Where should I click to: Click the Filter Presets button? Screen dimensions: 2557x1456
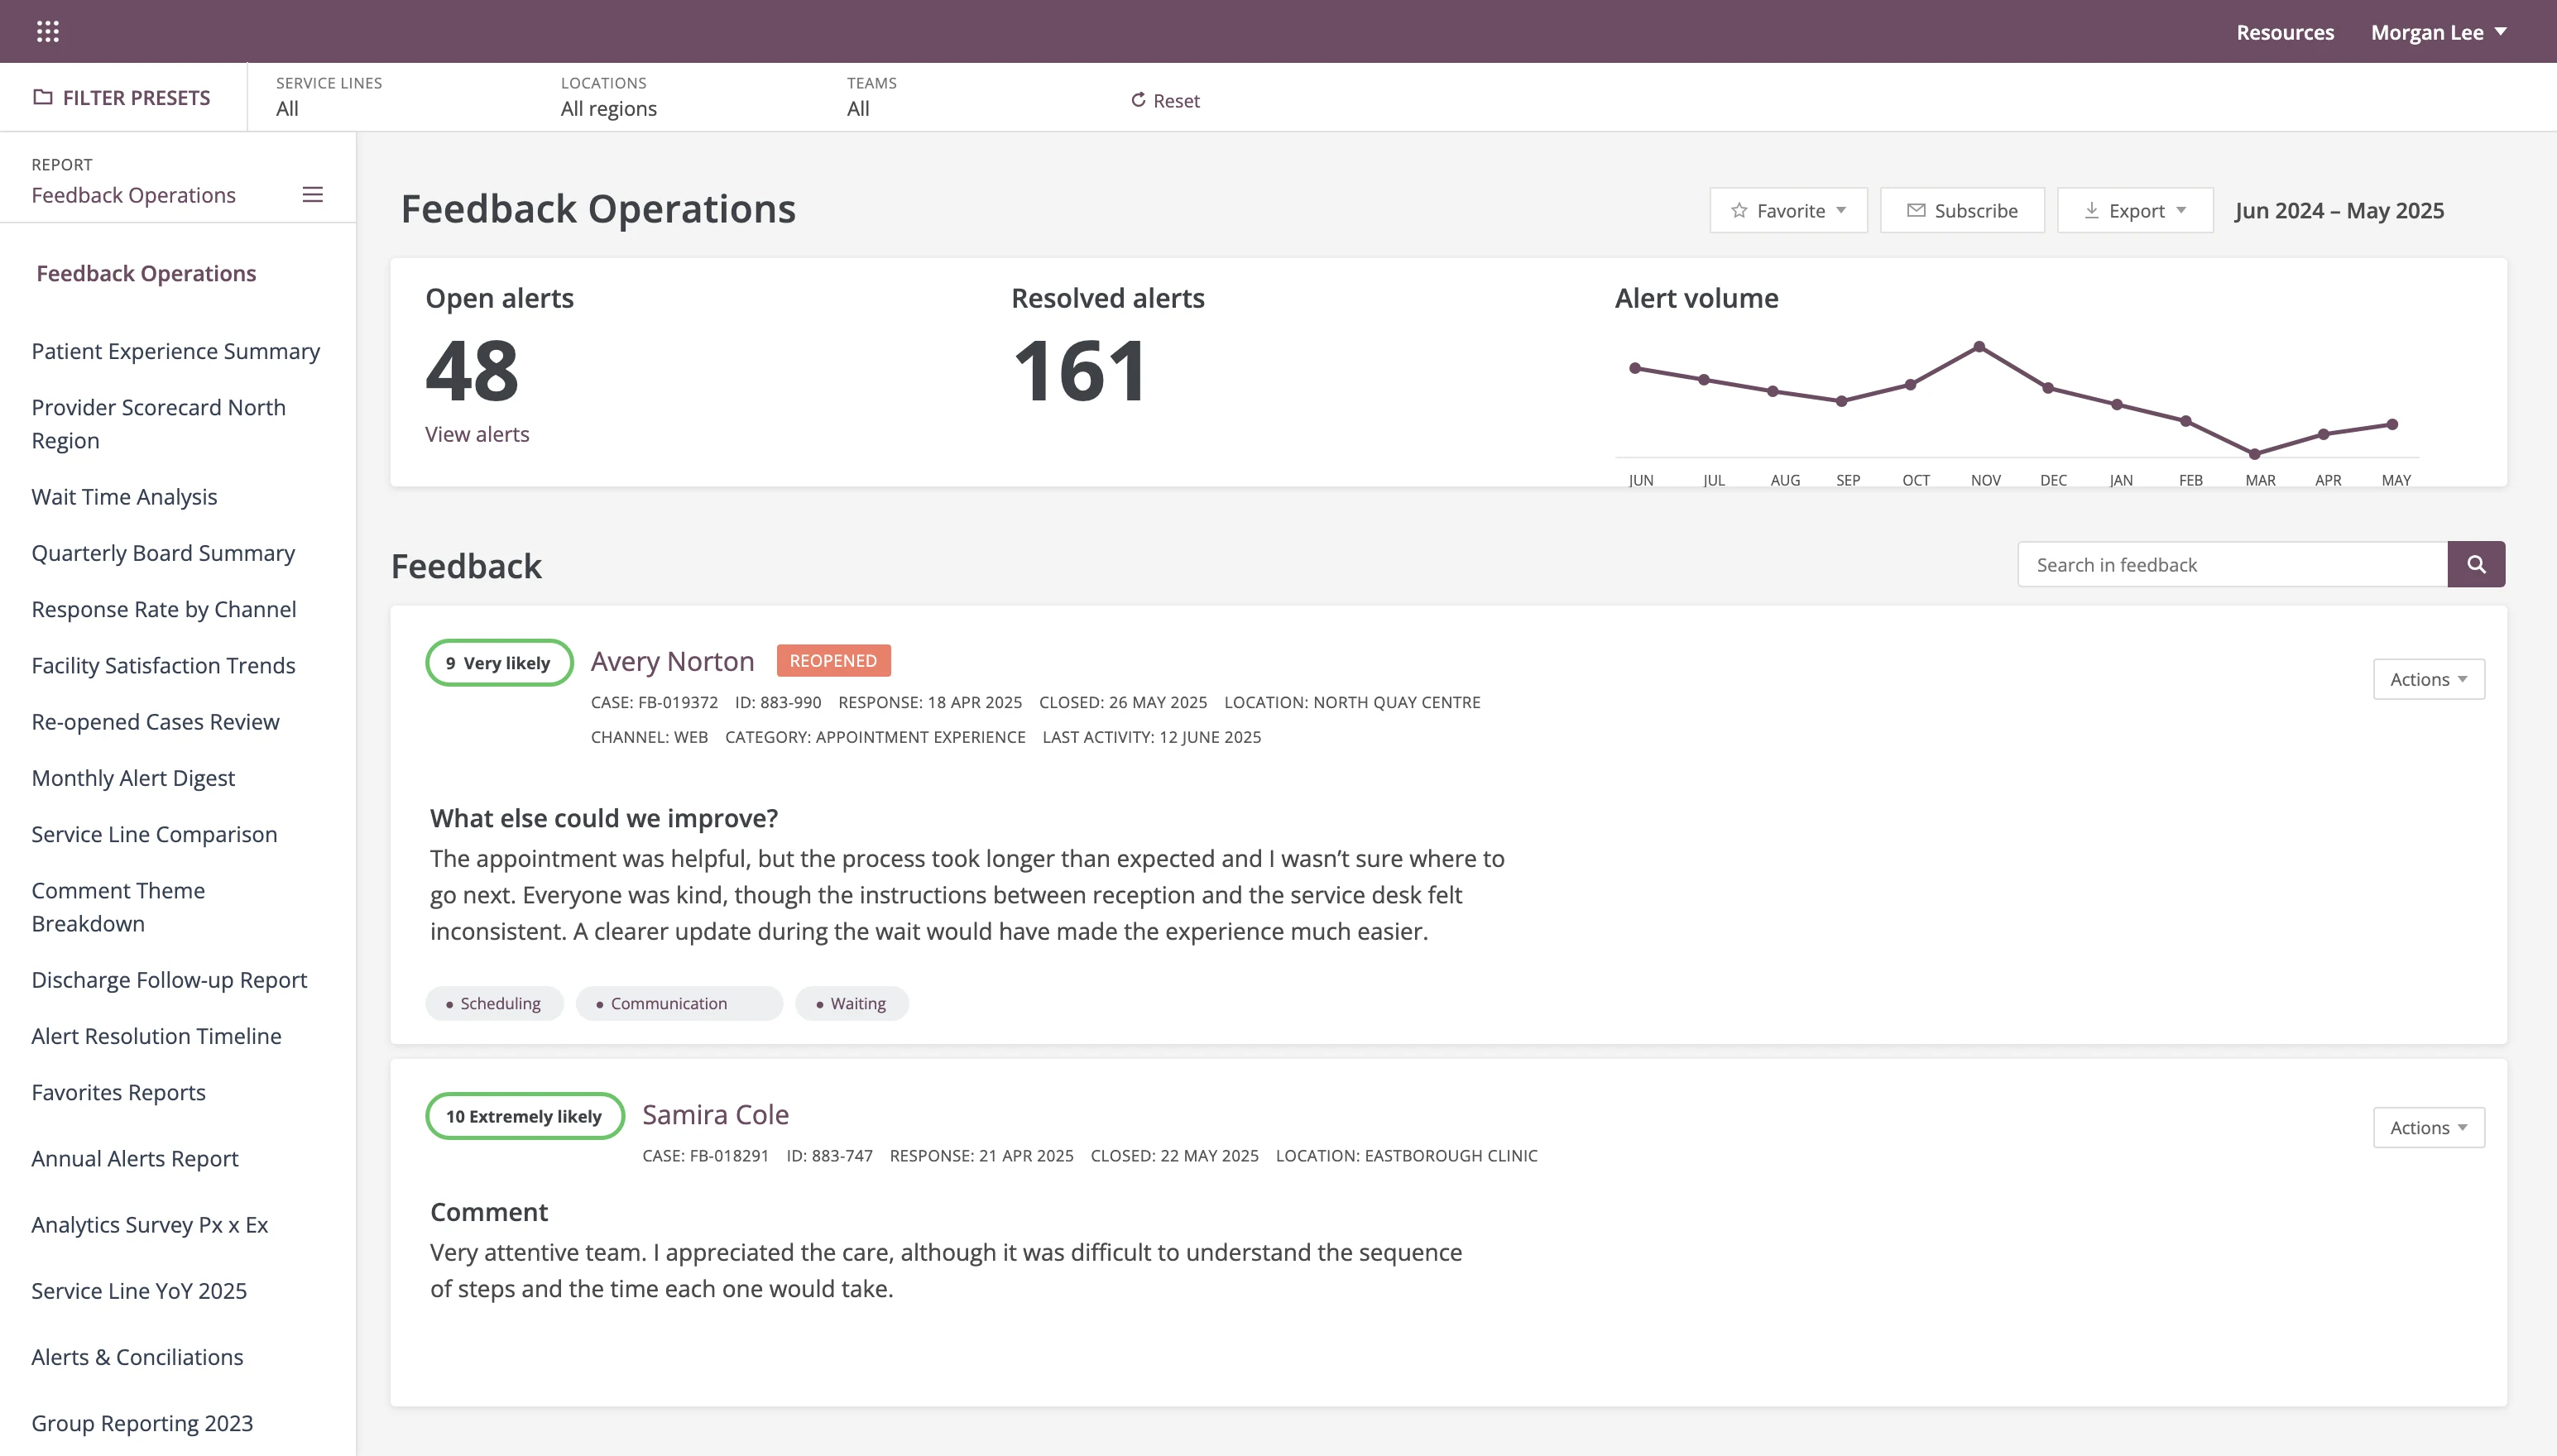(x=123, y=97)
